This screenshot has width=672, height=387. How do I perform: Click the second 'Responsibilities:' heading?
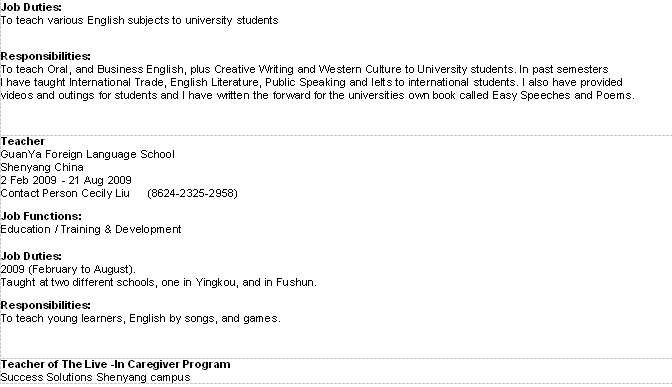click(x=45, y=305)
